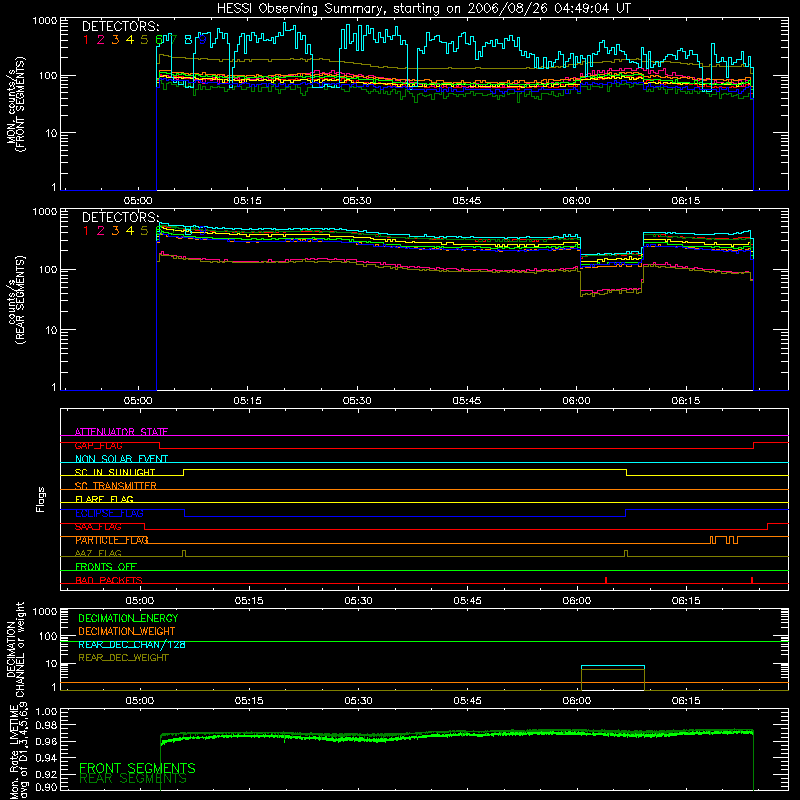Click 05:30 tick under front segments plot

[357, 201]
